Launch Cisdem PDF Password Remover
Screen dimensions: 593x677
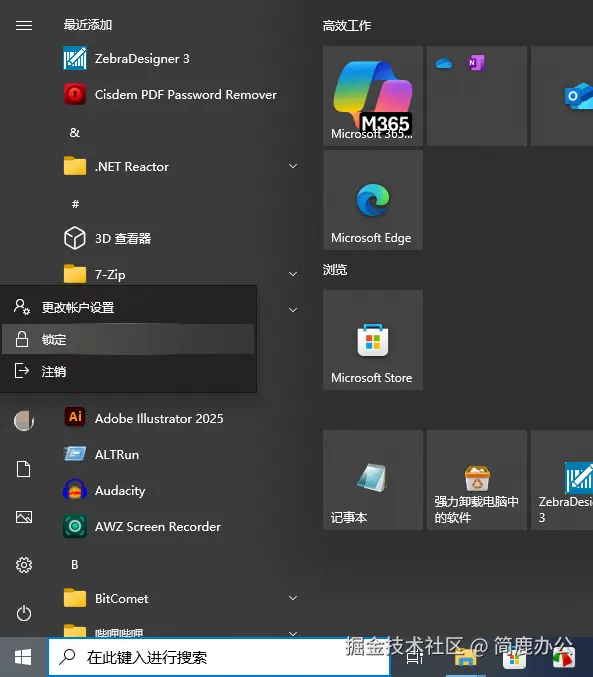click(181, 94)
